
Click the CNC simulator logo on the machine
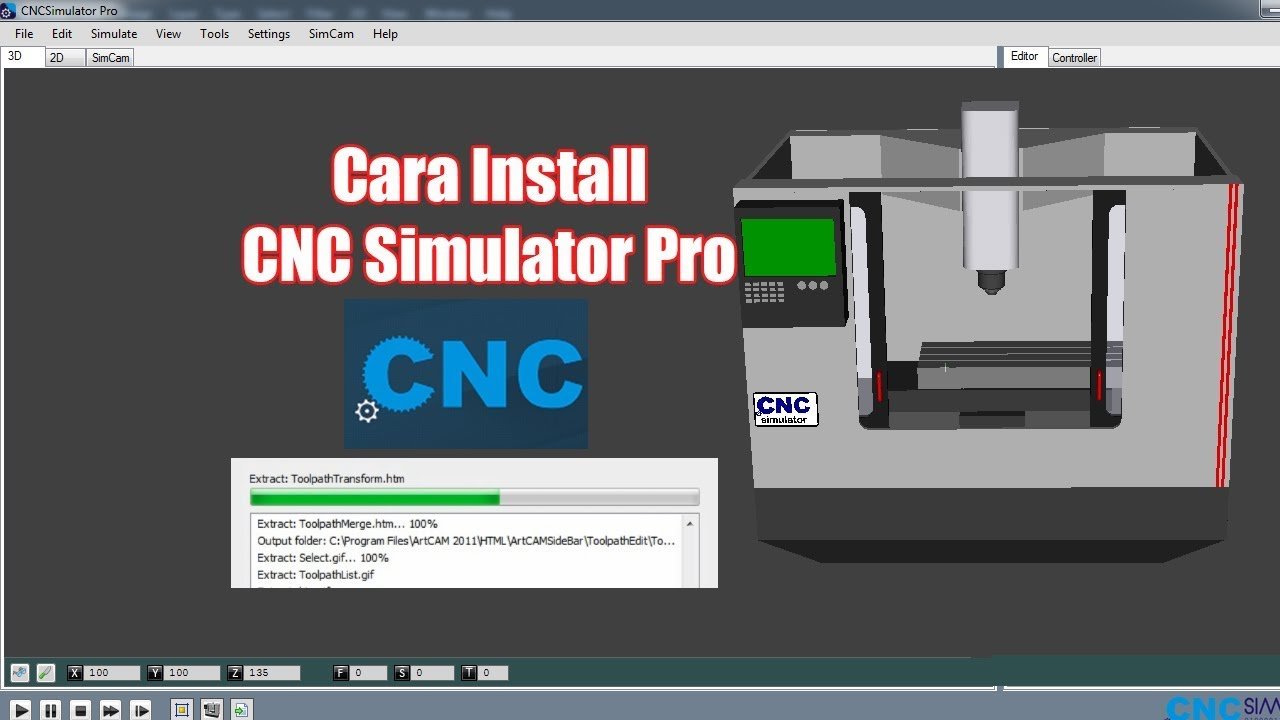[x=786, y=409]
